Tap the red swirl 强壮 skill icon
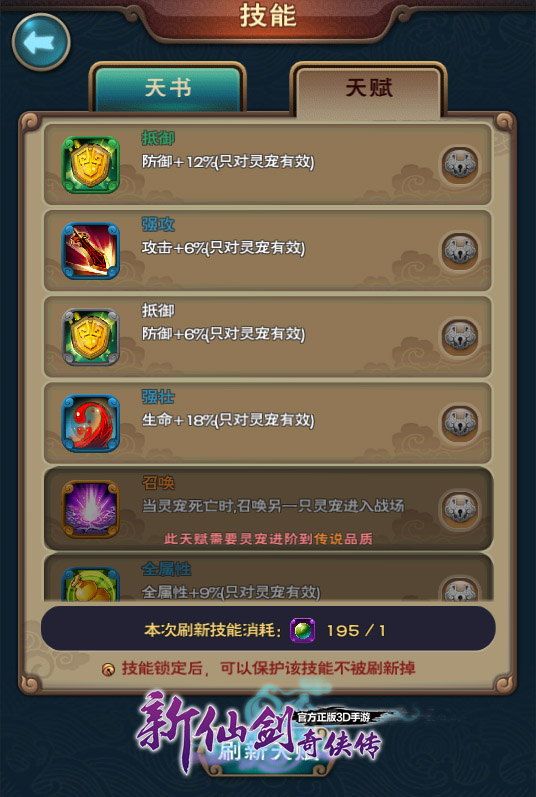This screenshot has height=797, width=536. [90, 423]
